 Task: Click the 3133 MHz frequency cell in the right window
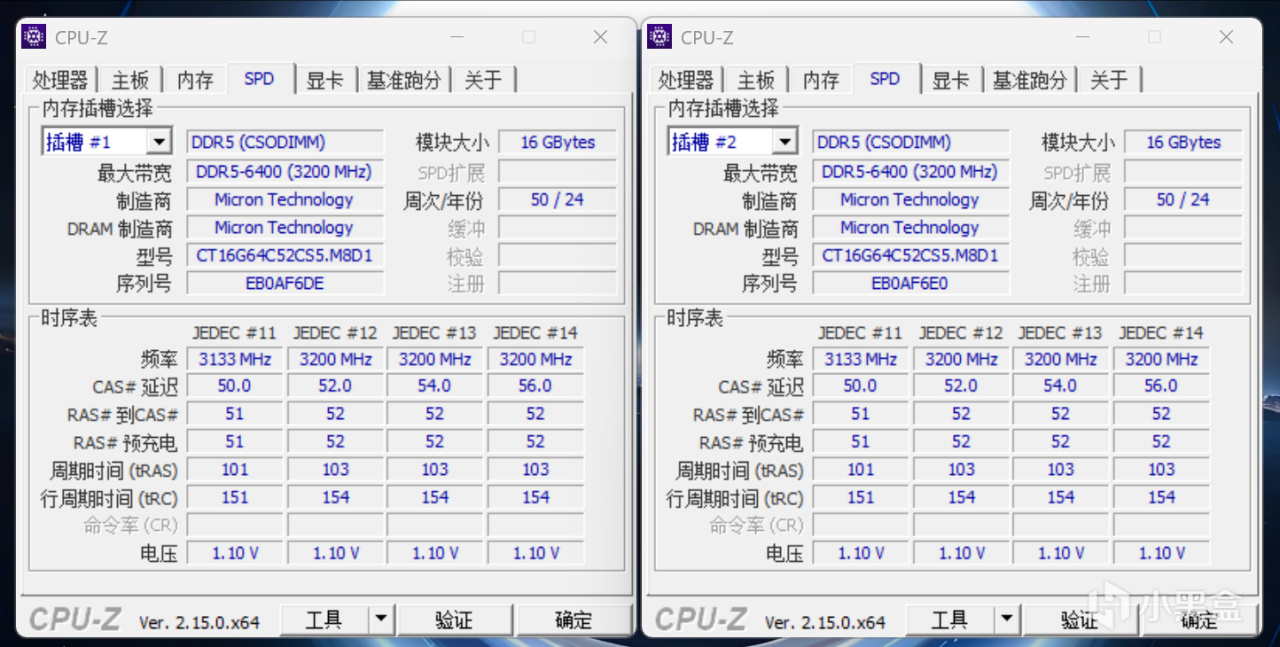pyautogui.click(x=861, y=358)
